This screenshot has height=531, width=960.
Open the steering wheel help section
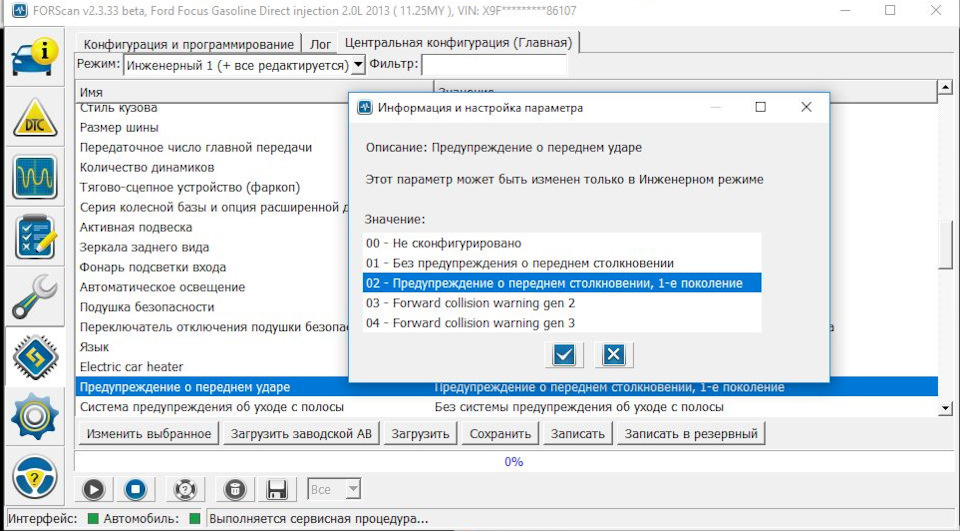(35, 476)
